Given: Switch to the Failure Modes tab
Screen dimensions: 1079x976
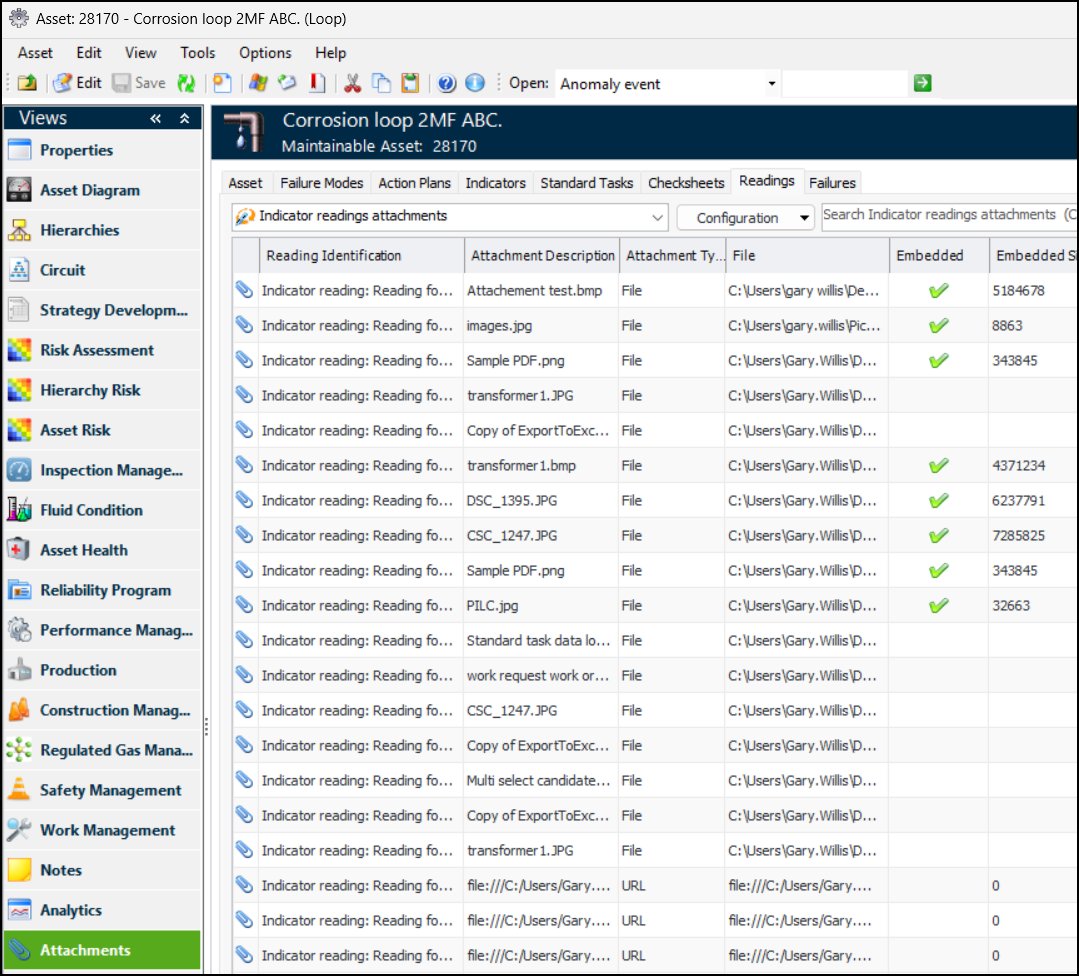Looking at the screenshot, I should click(x=321, y=183).
